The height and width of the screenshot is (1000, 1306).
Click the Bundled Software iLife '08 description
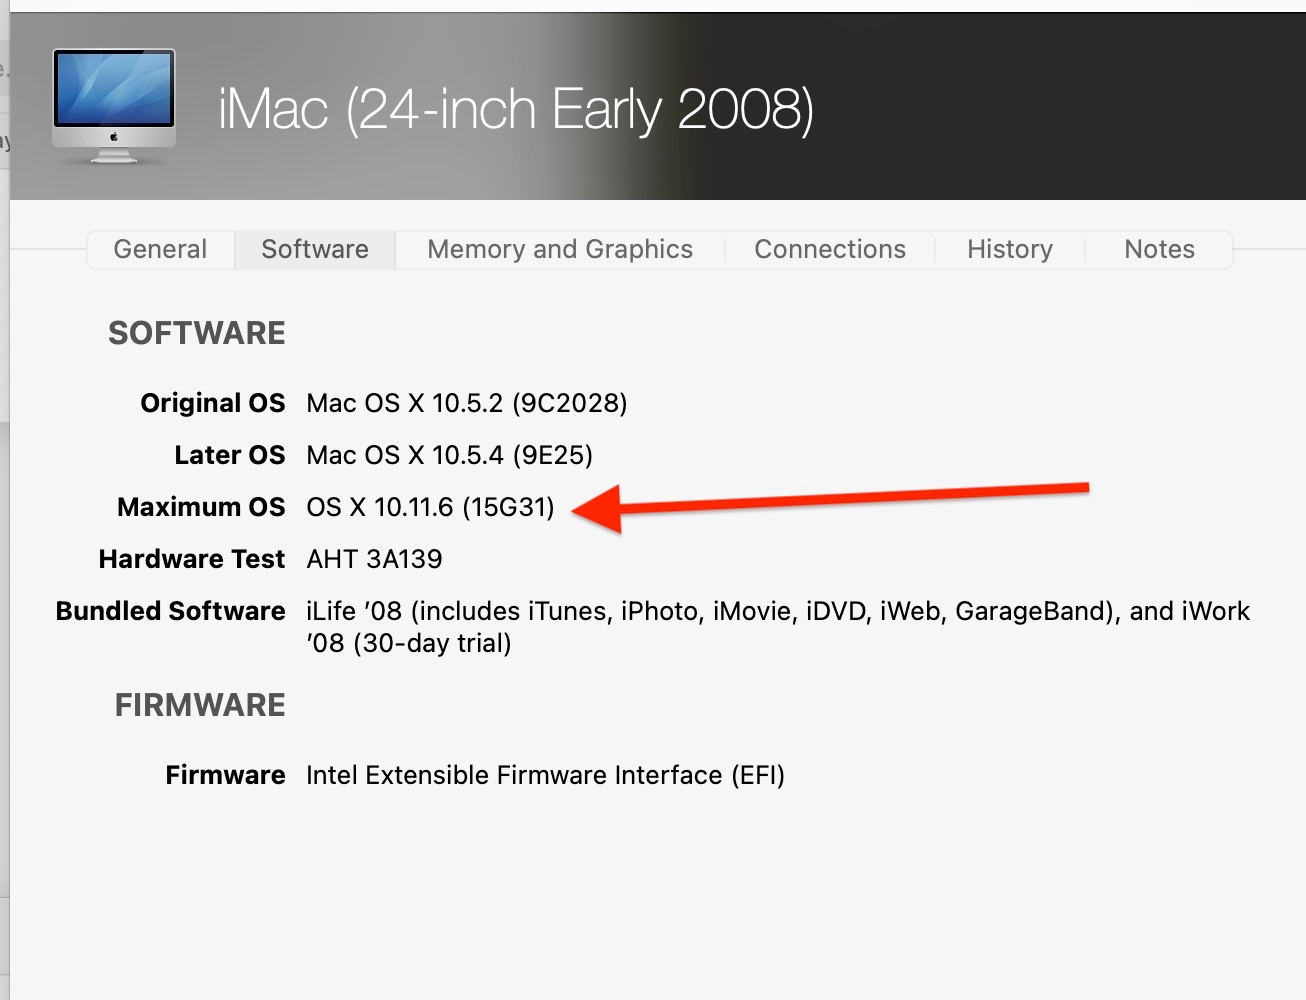click(777, 626)
